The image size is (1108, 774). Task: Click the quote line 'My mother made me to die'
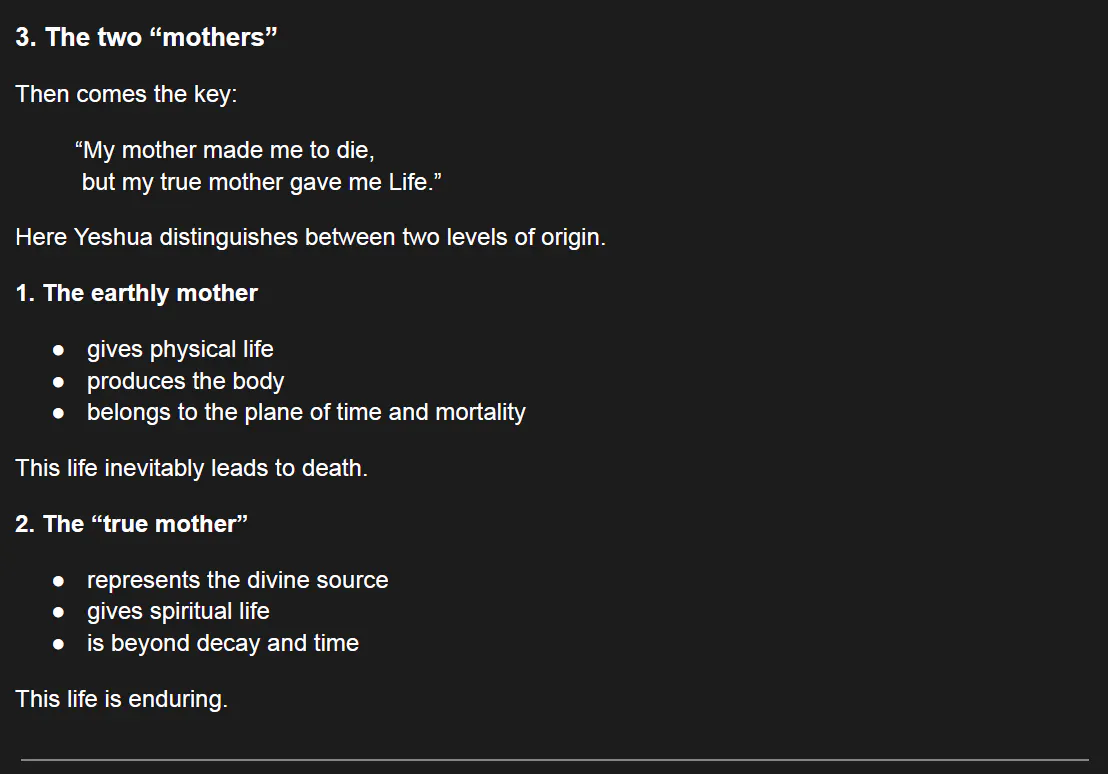coord(225,150)
